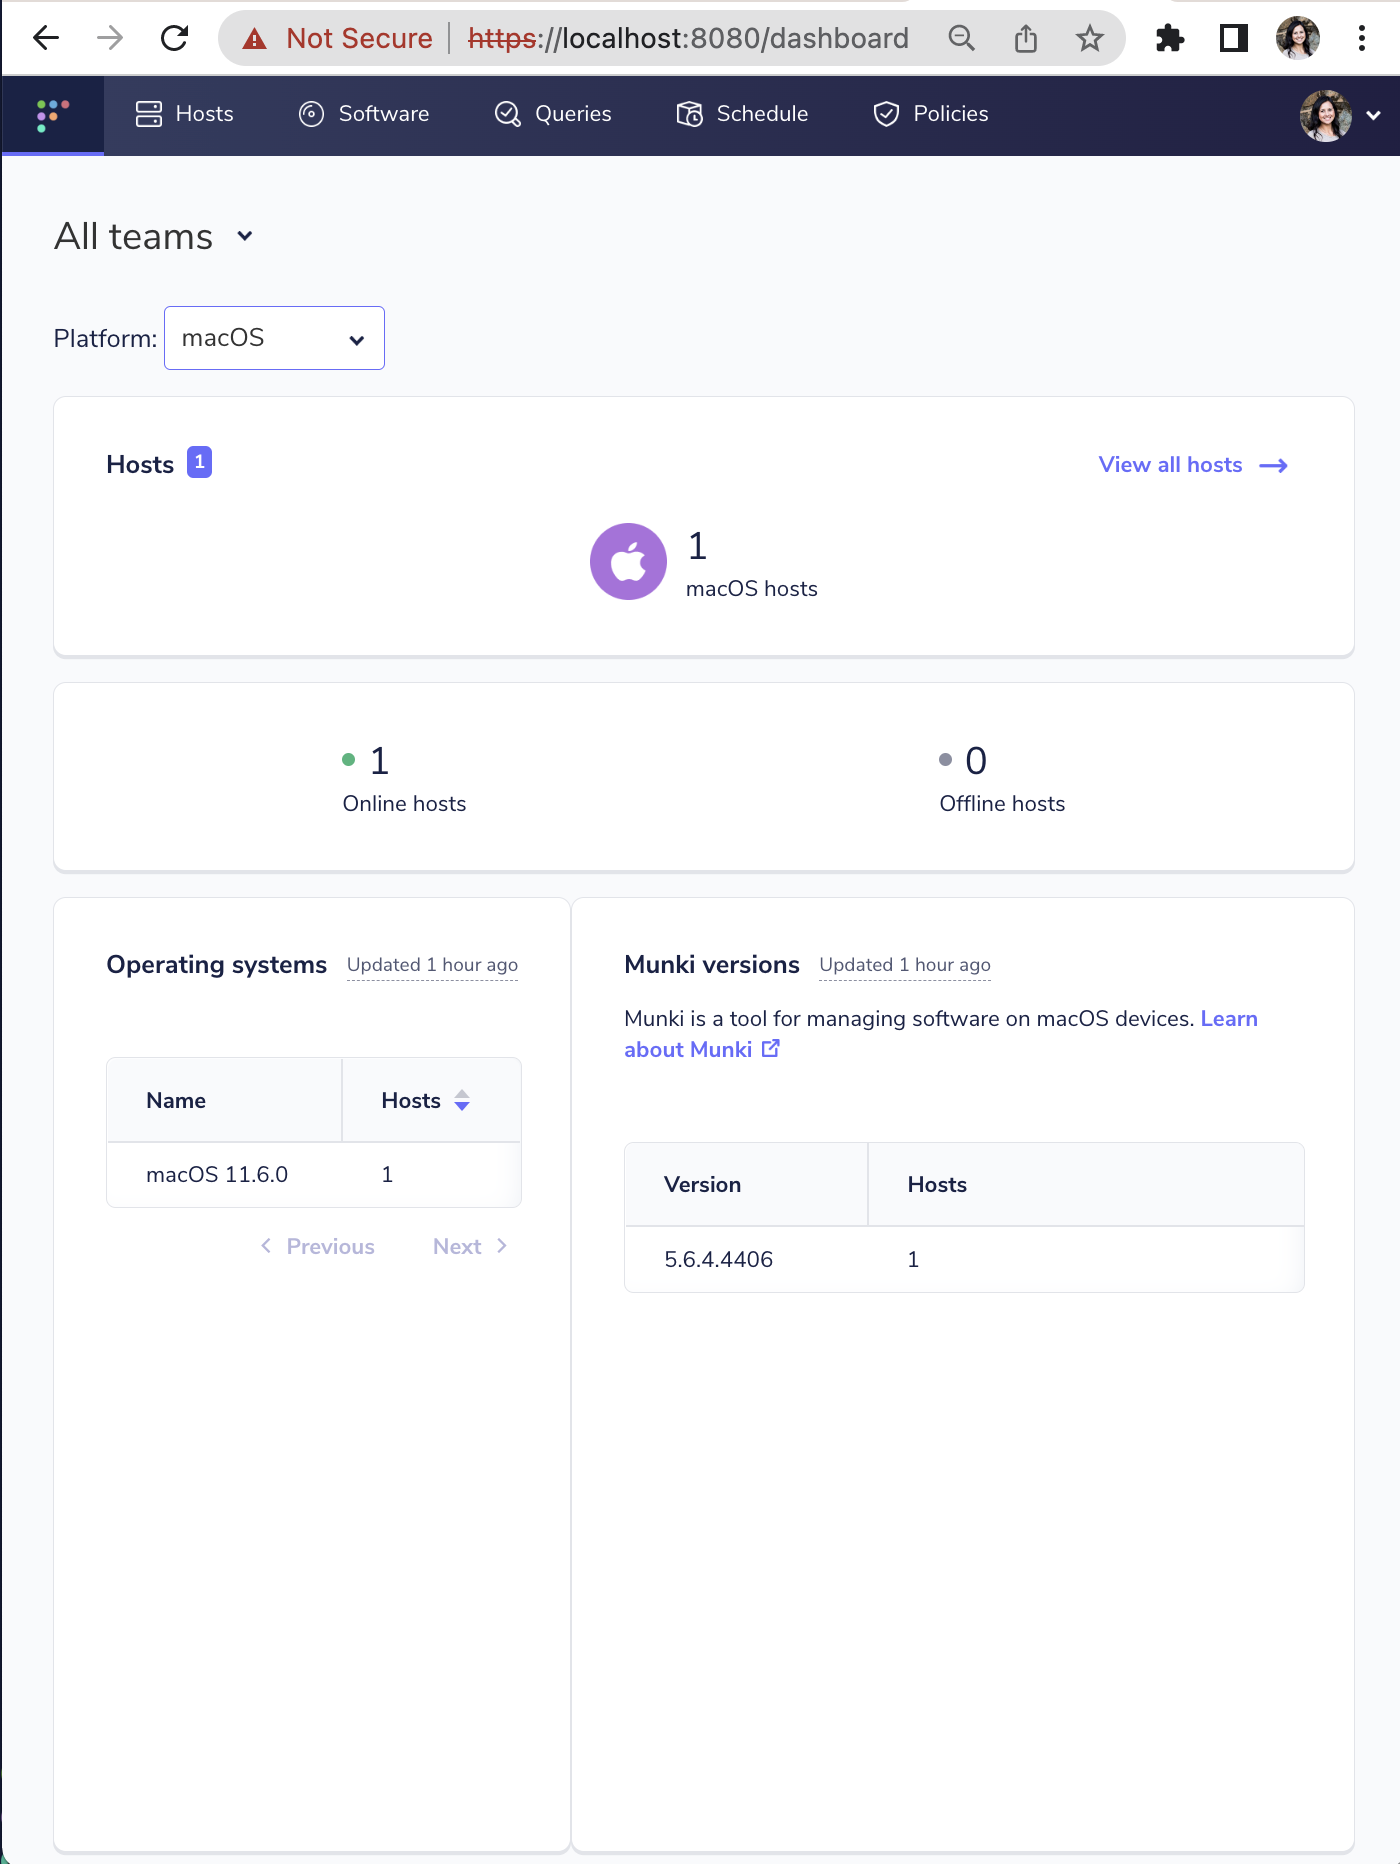Screen dimensions: 1400x1864
Task: Expand user account menu chevron
Action: [x=1374, y=116]
